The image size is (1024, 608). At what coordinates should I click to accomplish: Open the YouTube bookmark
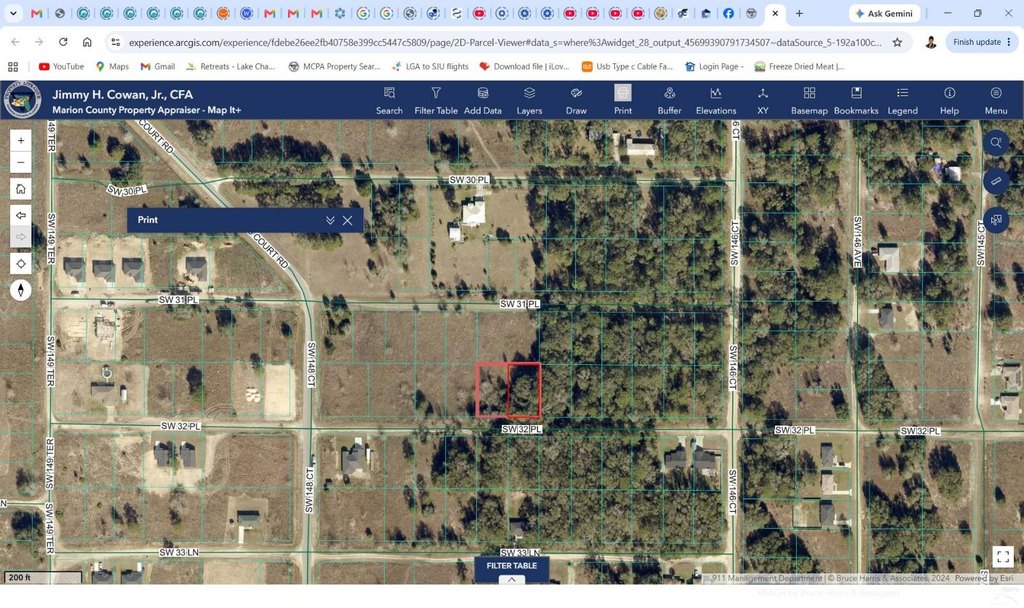coord(61,66)
